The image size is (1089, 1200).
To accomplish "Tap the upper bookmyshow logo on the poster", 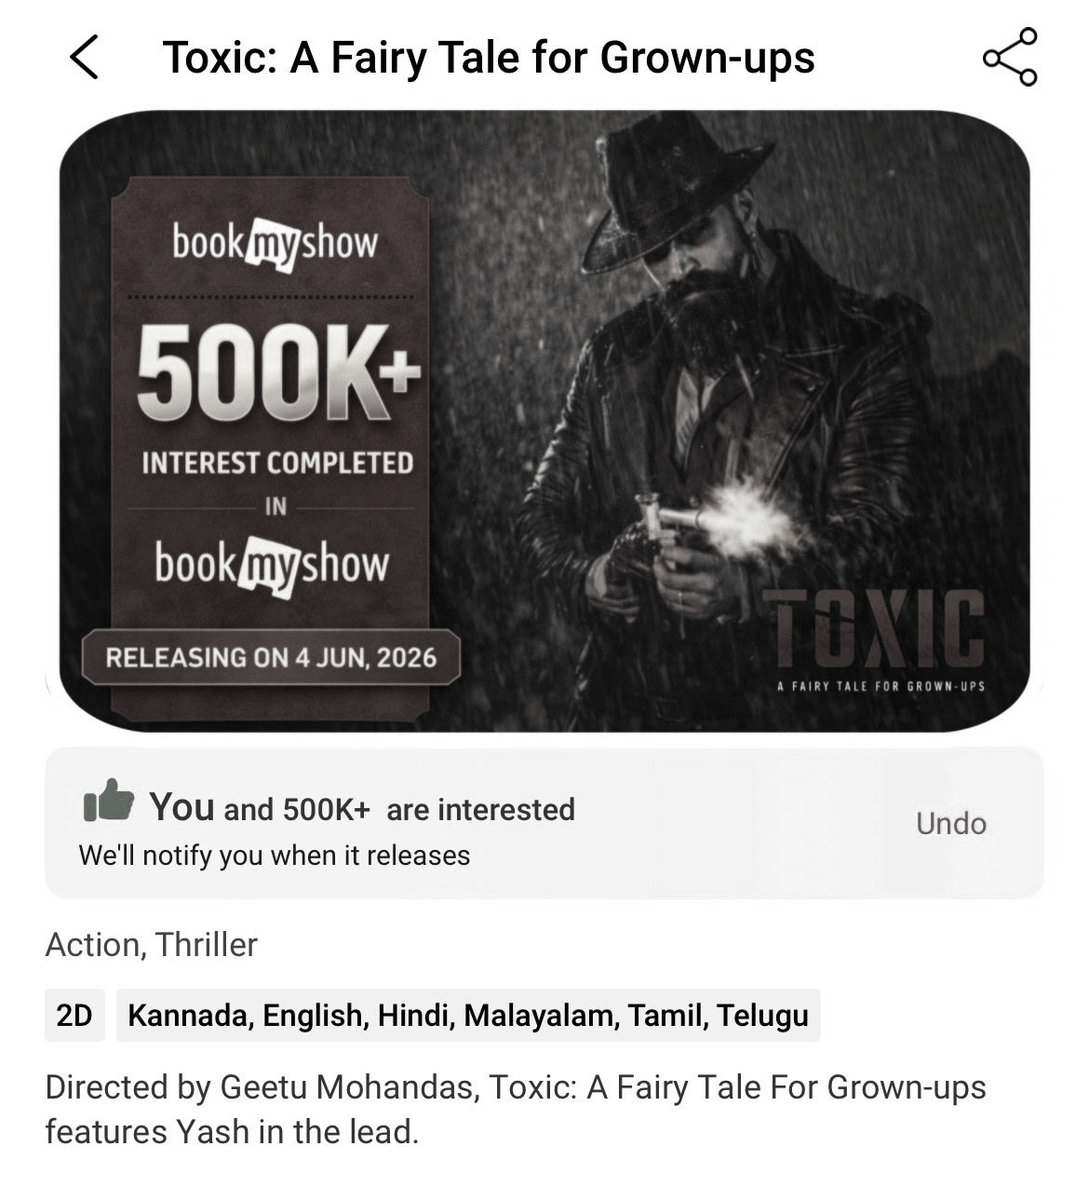I will [274, 243].
